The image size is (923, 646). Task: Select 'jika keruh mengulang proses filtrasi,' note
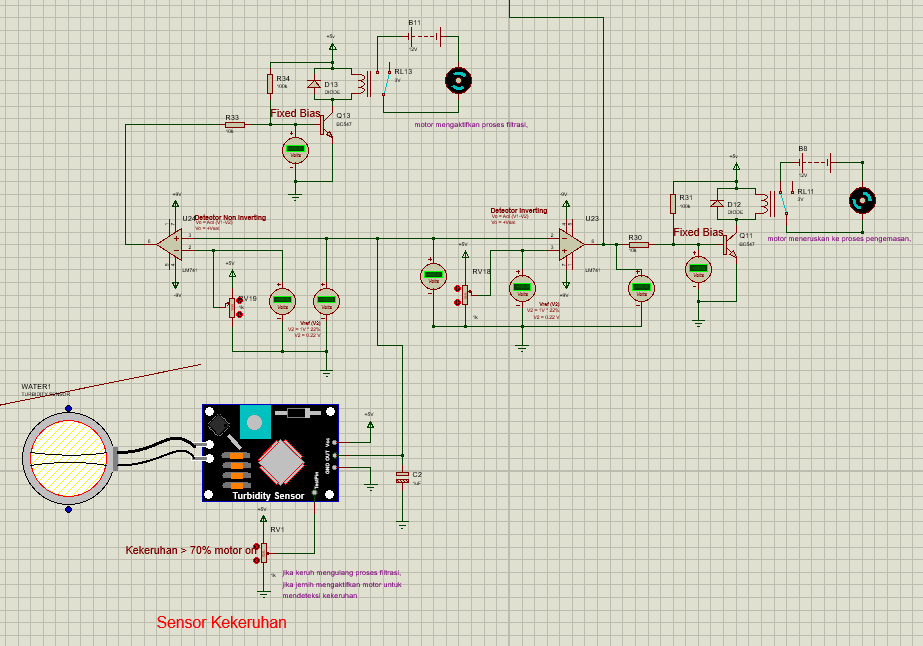[x=341, y=572]
